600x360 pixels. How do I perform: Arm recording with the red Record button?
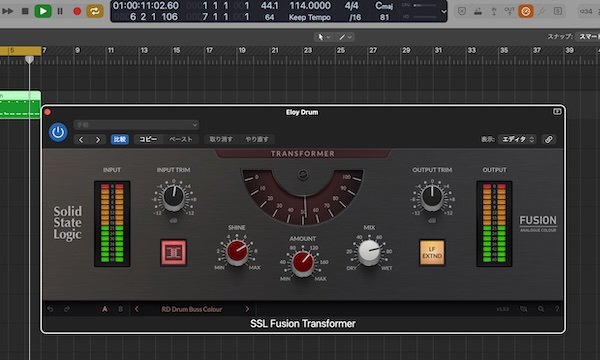(x=77, y=11)
